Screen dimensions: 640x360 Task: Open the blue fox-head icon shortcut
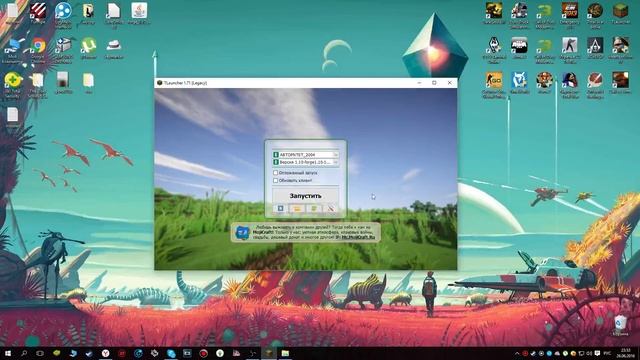click(519, 80)
